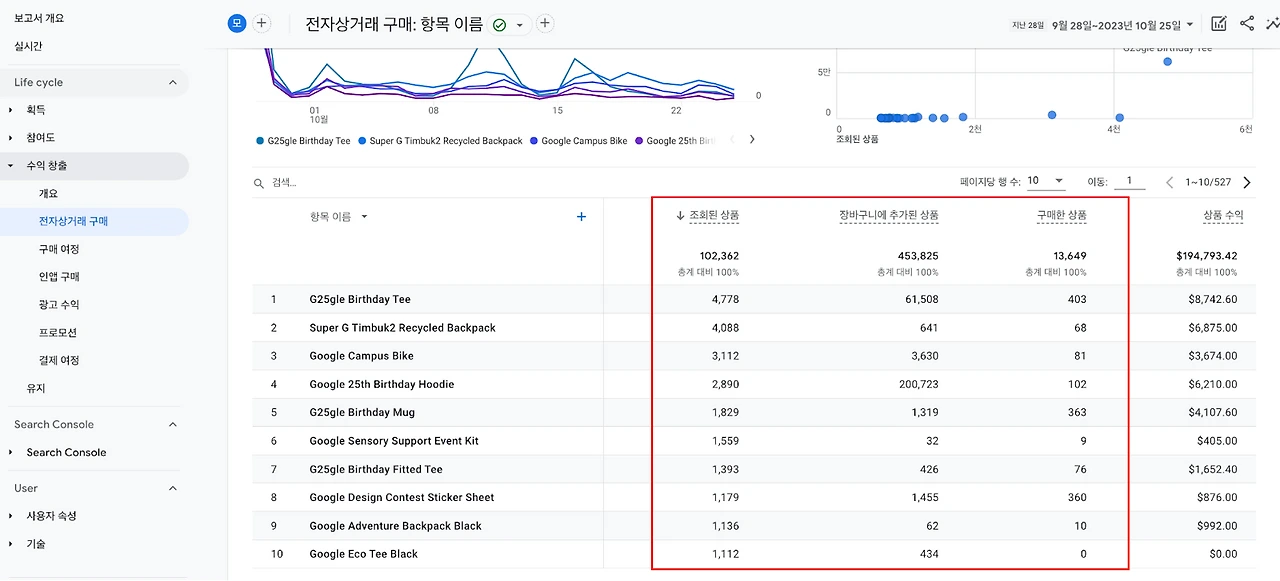The width and height of the screenshot is (1280, 581).
Task: Open the 인앱 구매 report
Action: [x=59, y=276]
